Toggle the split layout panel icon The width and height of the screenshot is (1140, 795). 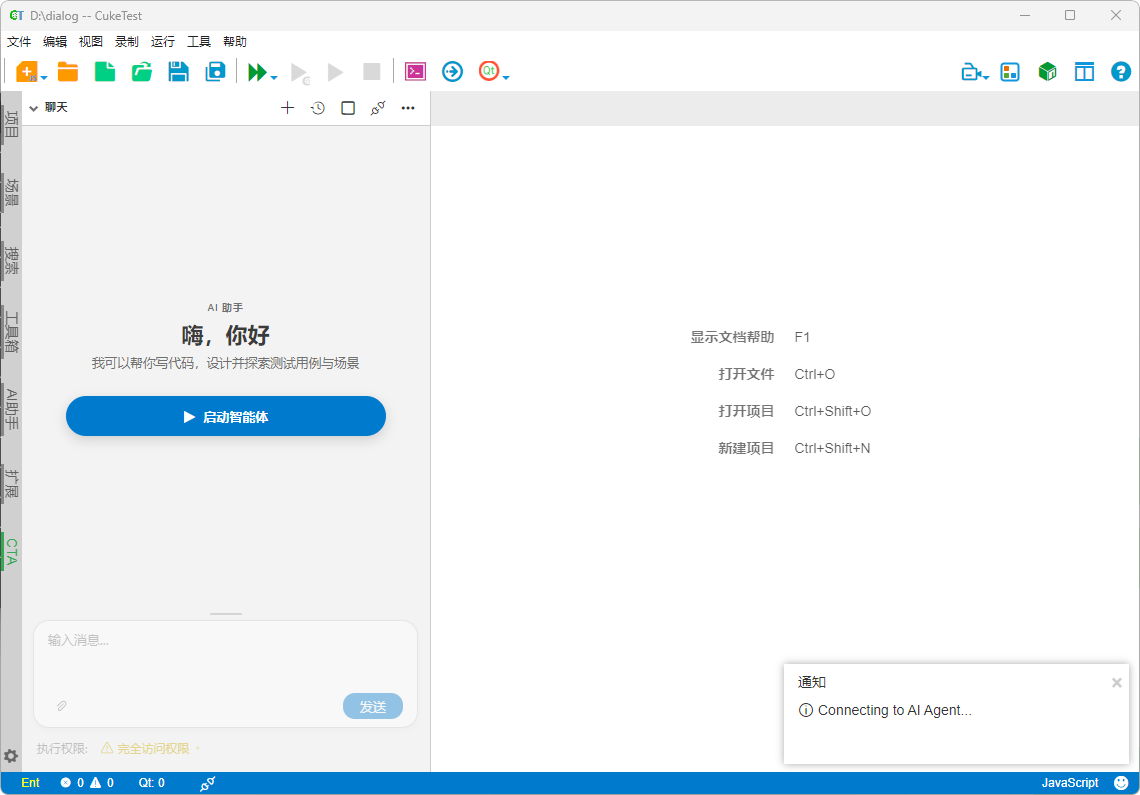click(x=1084, y=72)
